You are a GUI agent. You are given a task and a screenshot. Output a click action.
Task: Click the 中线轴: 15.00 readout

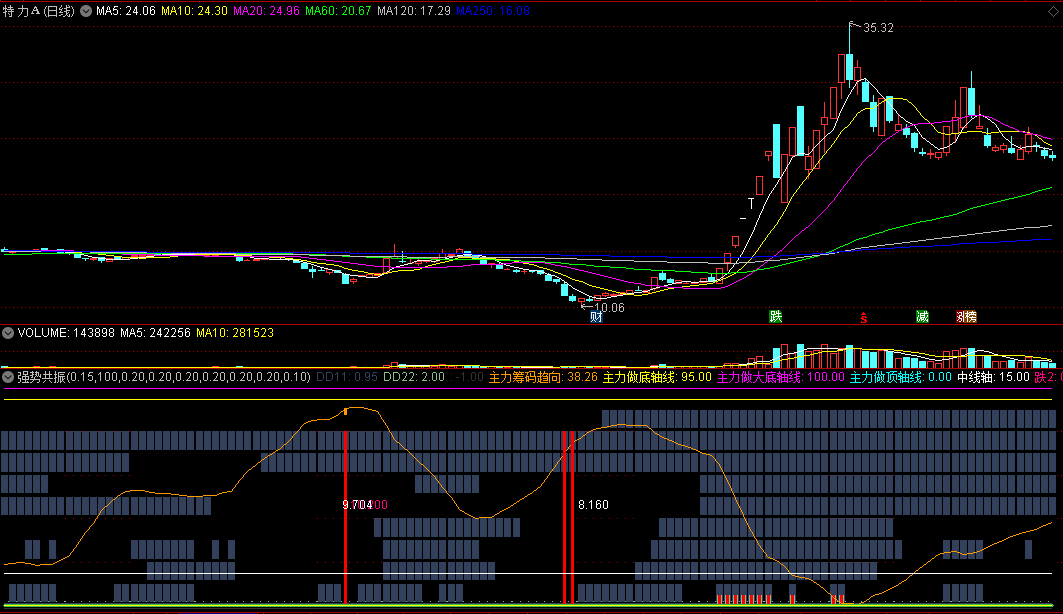click(993, 377)
